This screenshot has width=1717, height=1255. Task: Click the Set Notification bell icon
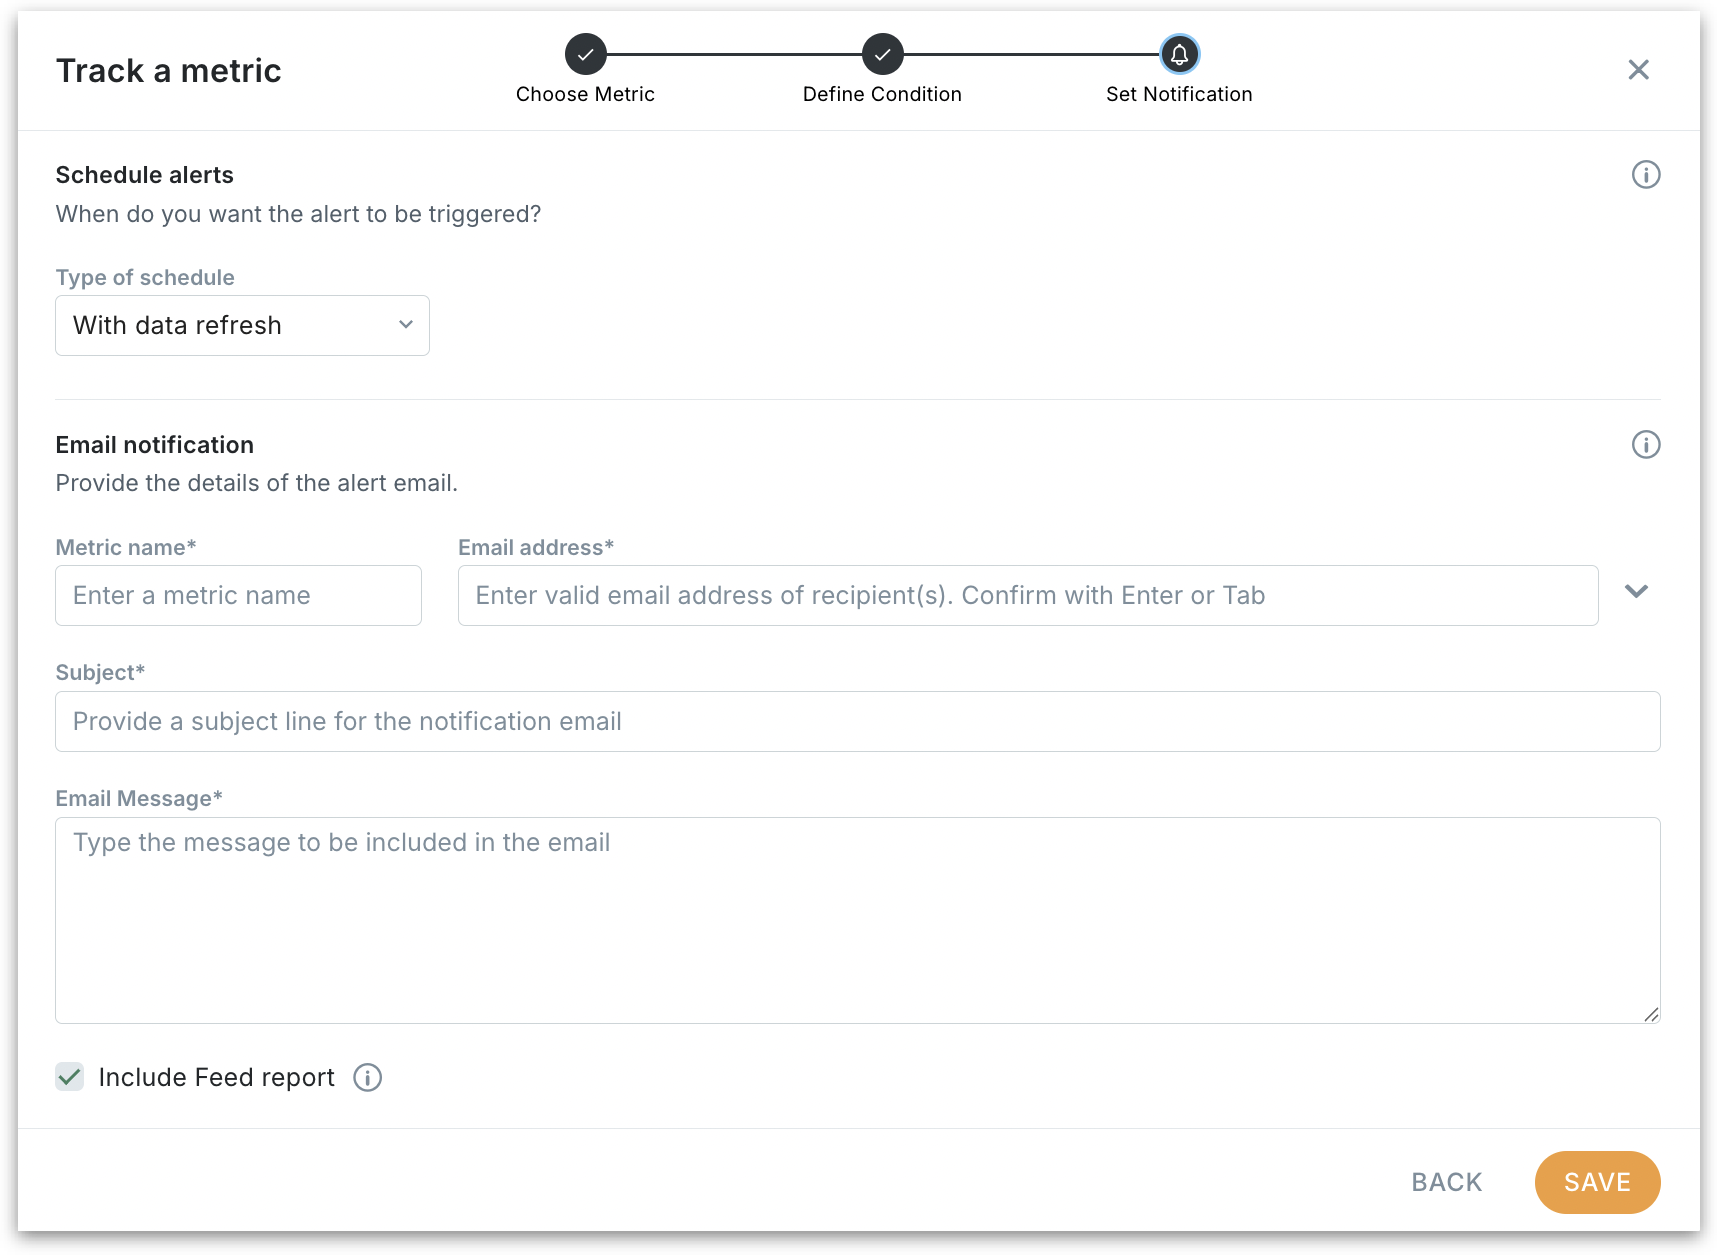(x=1179, y=54)
